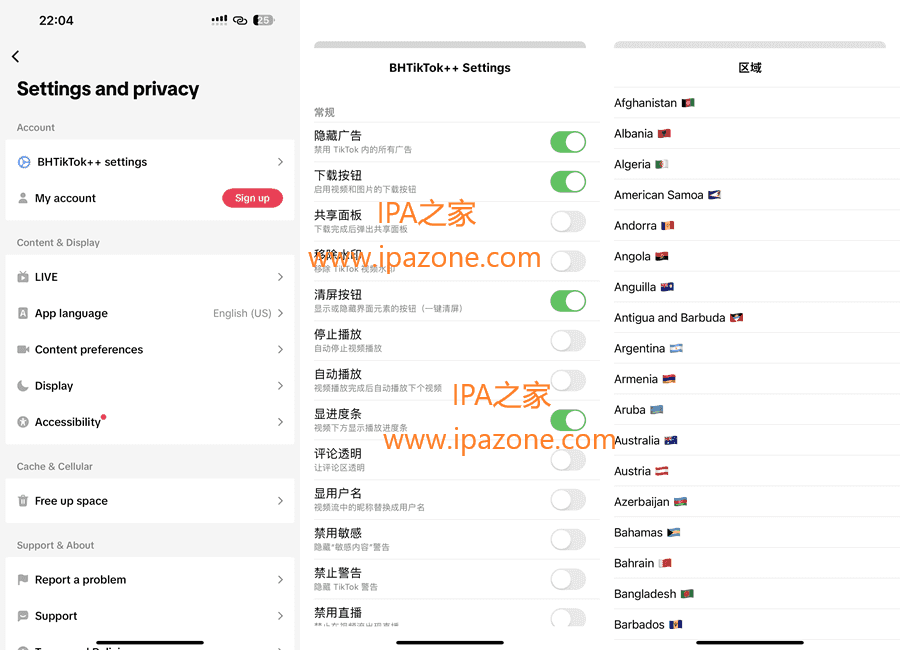Open Content preferences via its chevron
900x650 pixels.
point(280,349)
